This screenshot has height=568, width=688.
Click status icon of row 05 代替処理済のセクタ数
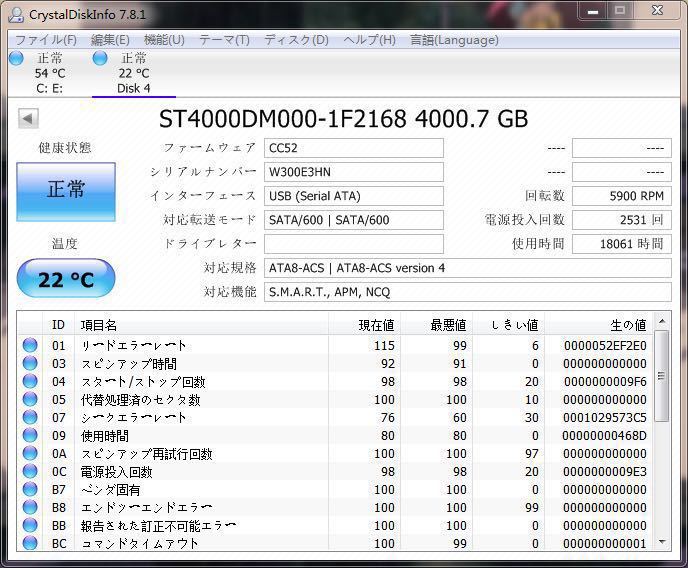pyautogui.click(x=30, y=399)
